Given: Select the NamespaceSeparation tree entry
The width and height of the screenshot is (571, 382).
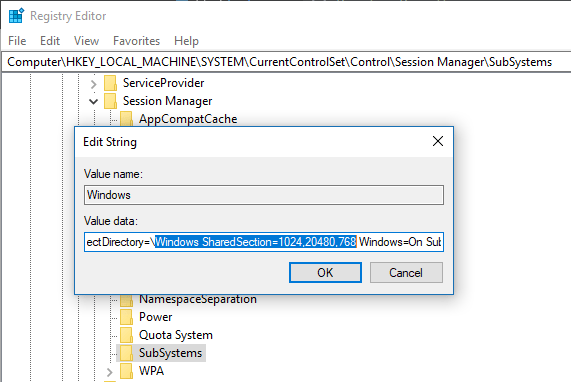Looking at the screenshot, I should coord(198,300).
